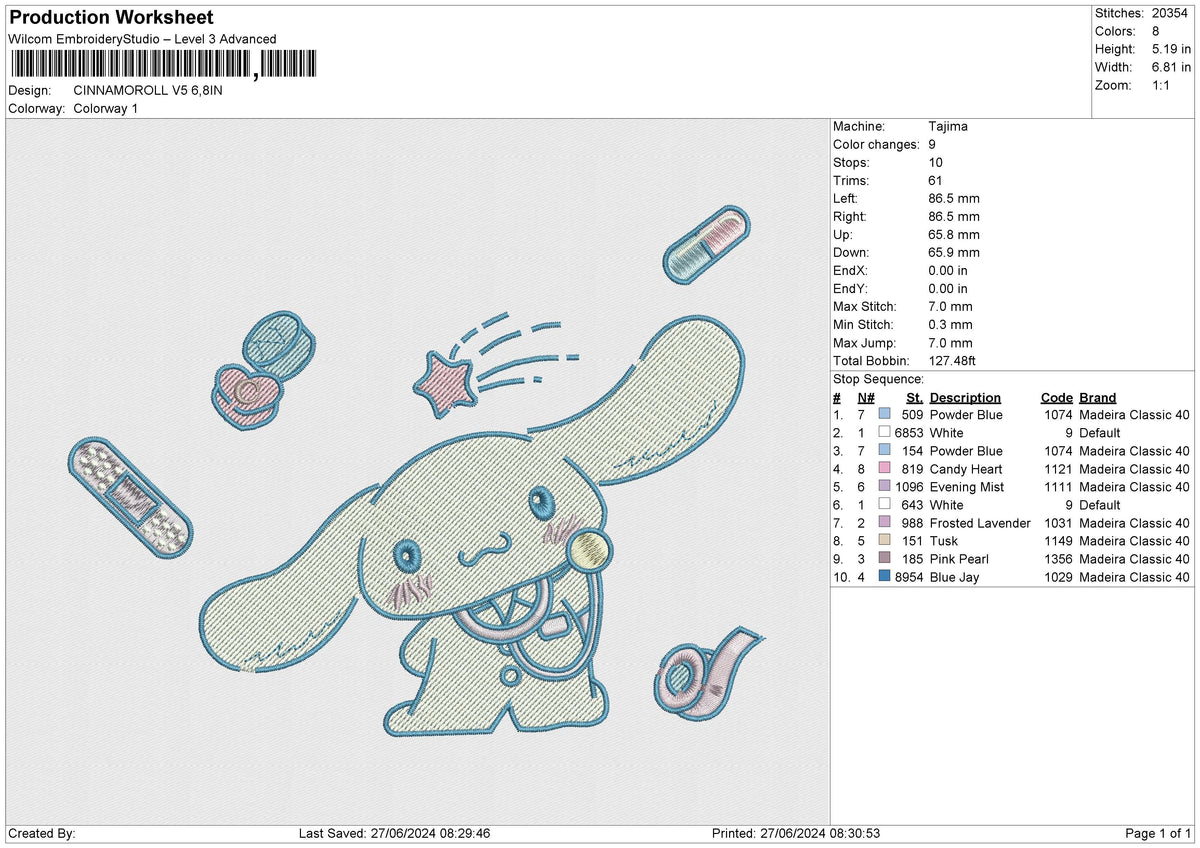This screenshot has width=1200, height=848.
Task: Click the Trims value '61'
Action: pyautogui.click(x=936, y=180)
